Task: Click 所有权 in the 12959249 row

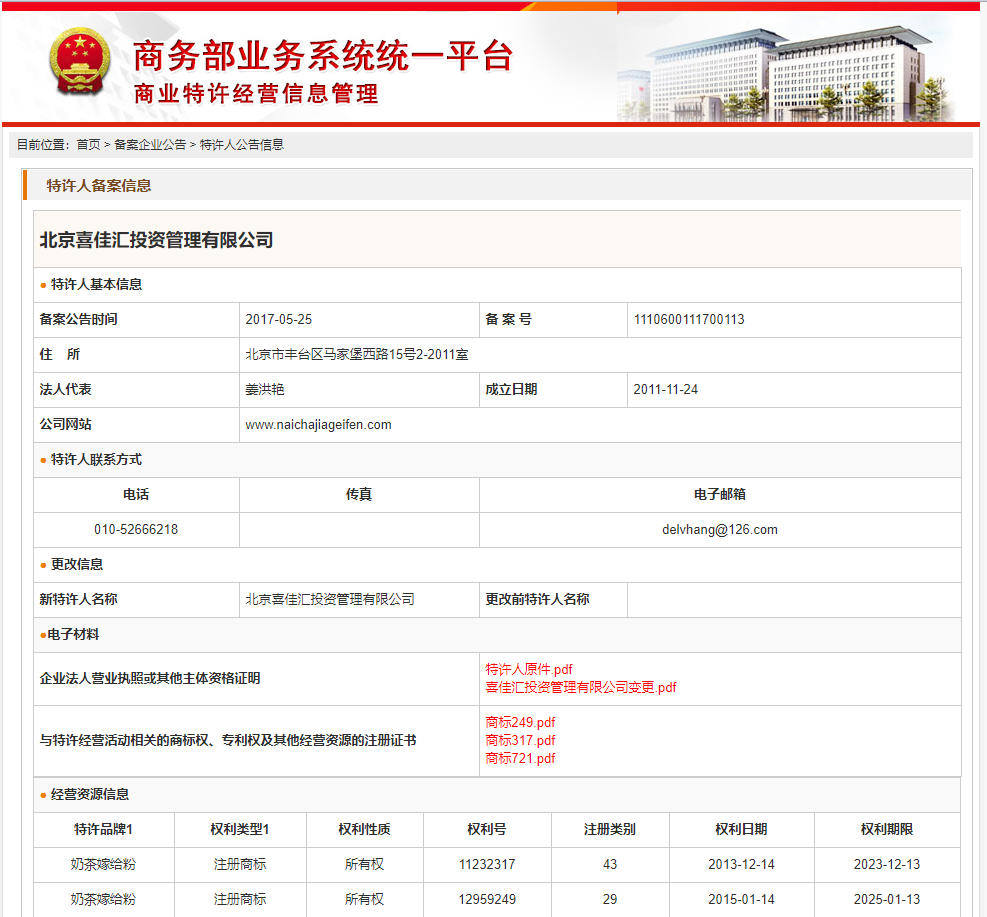Action: point(364,900)
